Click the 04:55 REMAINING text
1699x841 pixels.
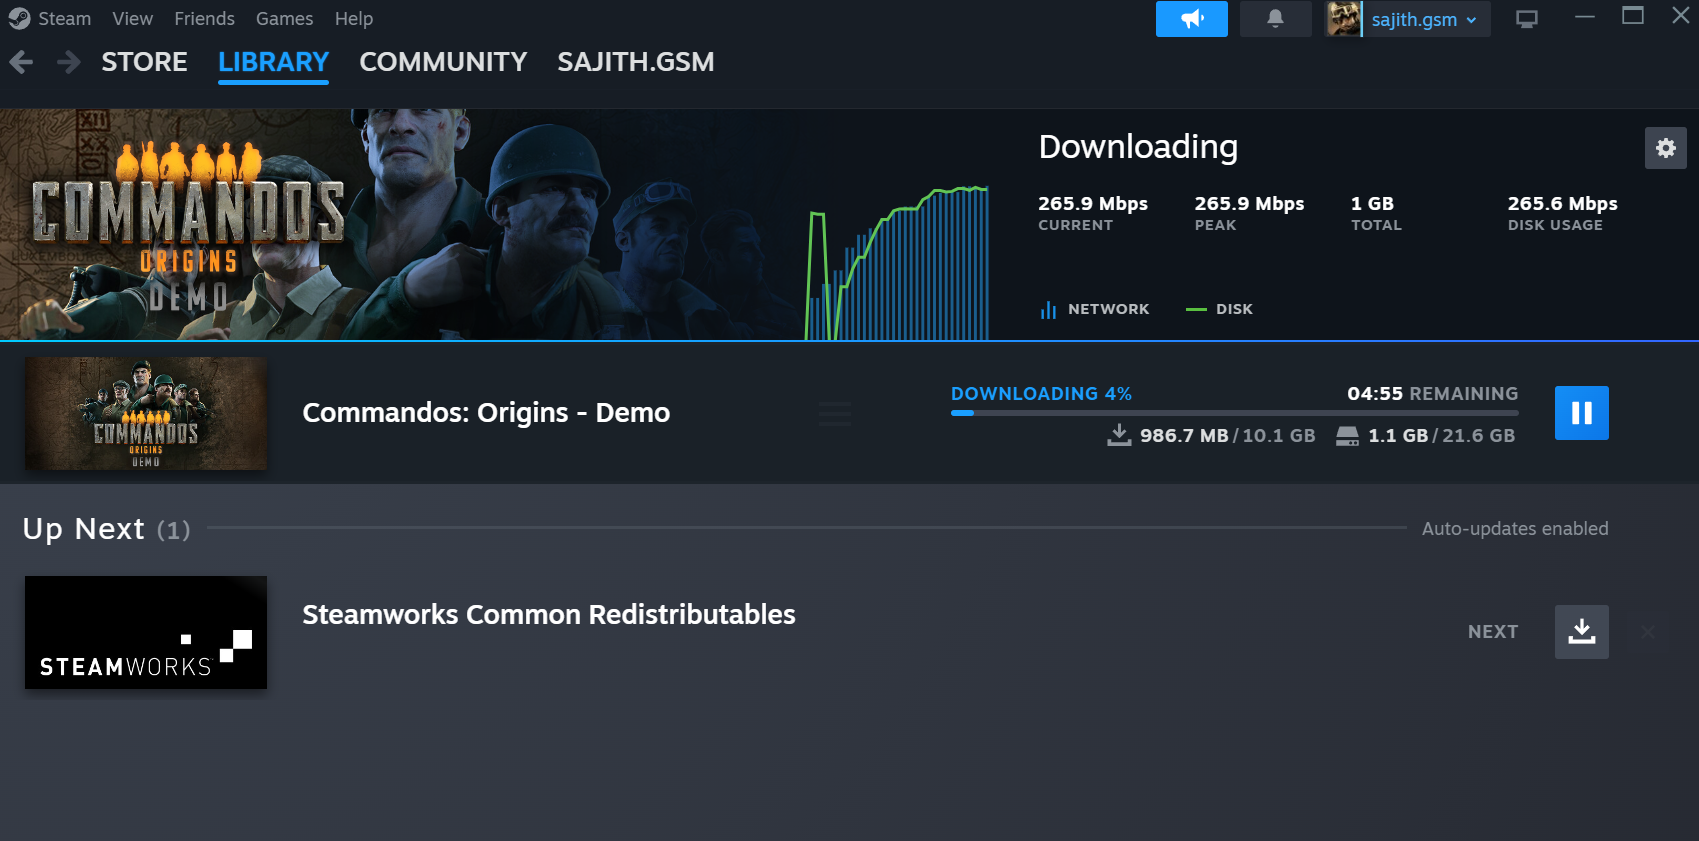1432,394
